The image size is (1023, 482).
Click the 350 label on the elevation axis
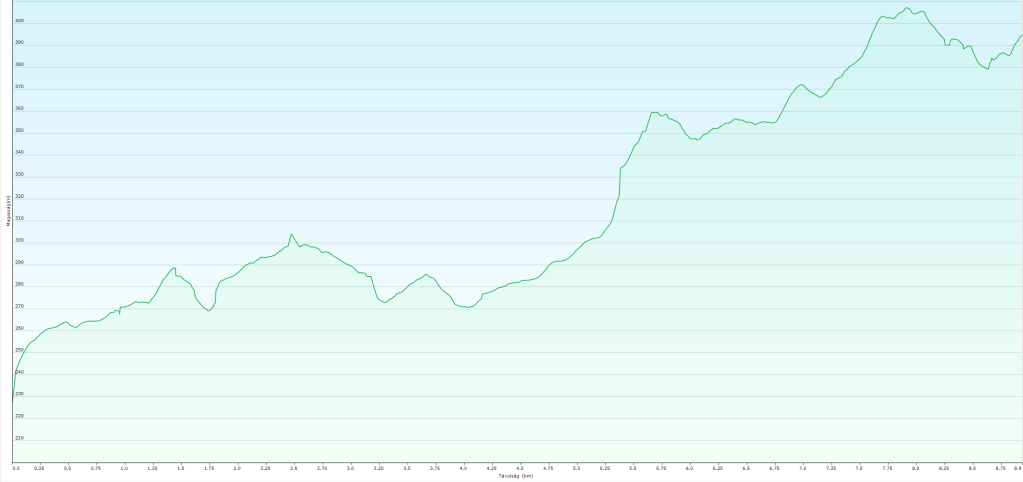19,131
